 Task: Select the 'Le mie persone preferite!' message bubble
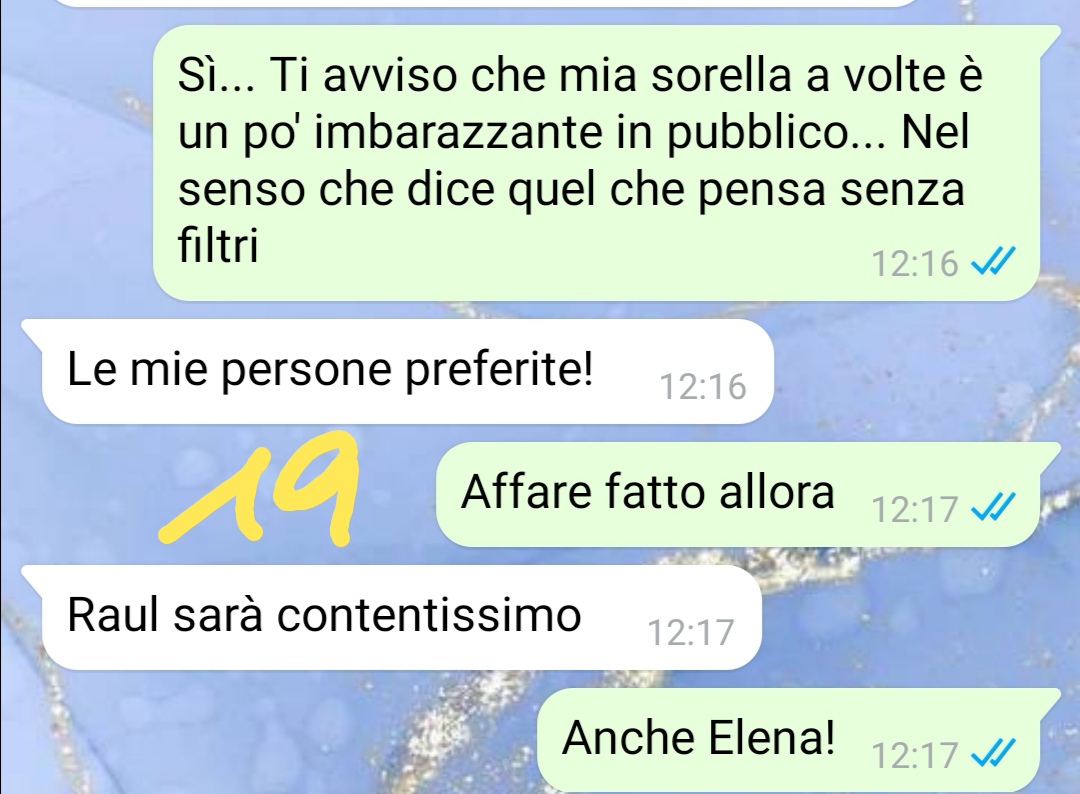click(407, 372)
